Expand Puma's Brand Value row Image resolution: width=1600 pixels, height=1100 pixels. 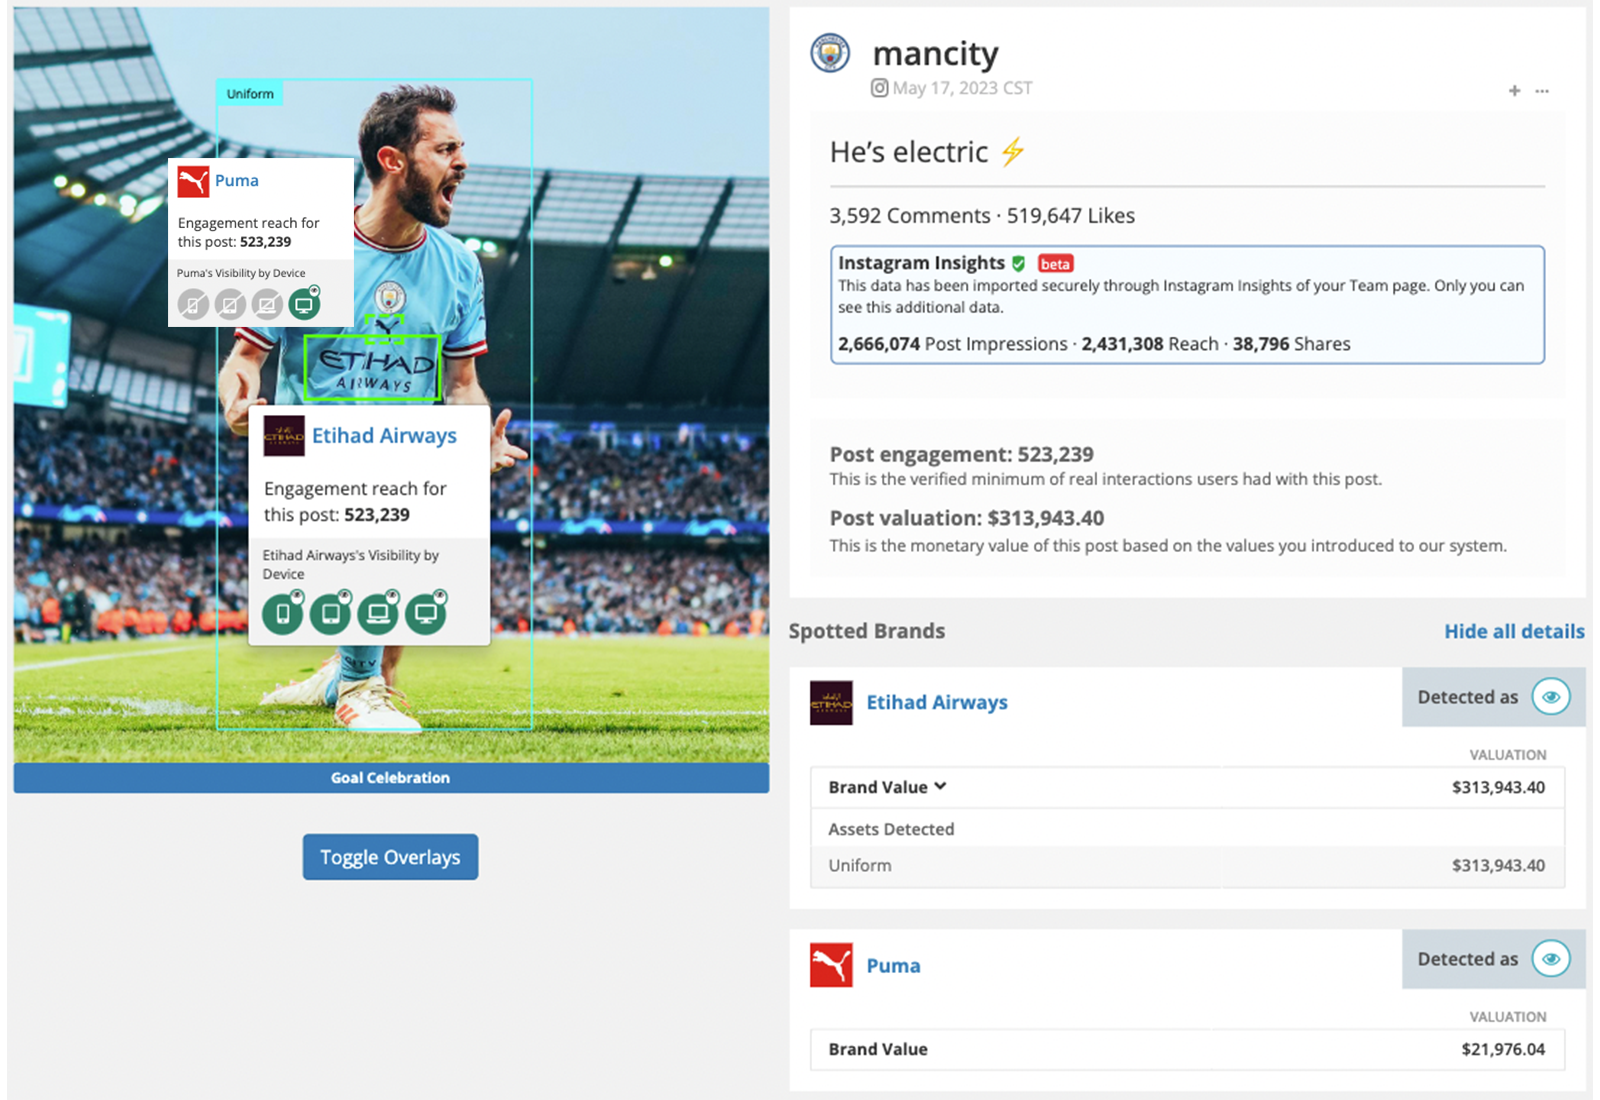click(x=1187, y=1049)
